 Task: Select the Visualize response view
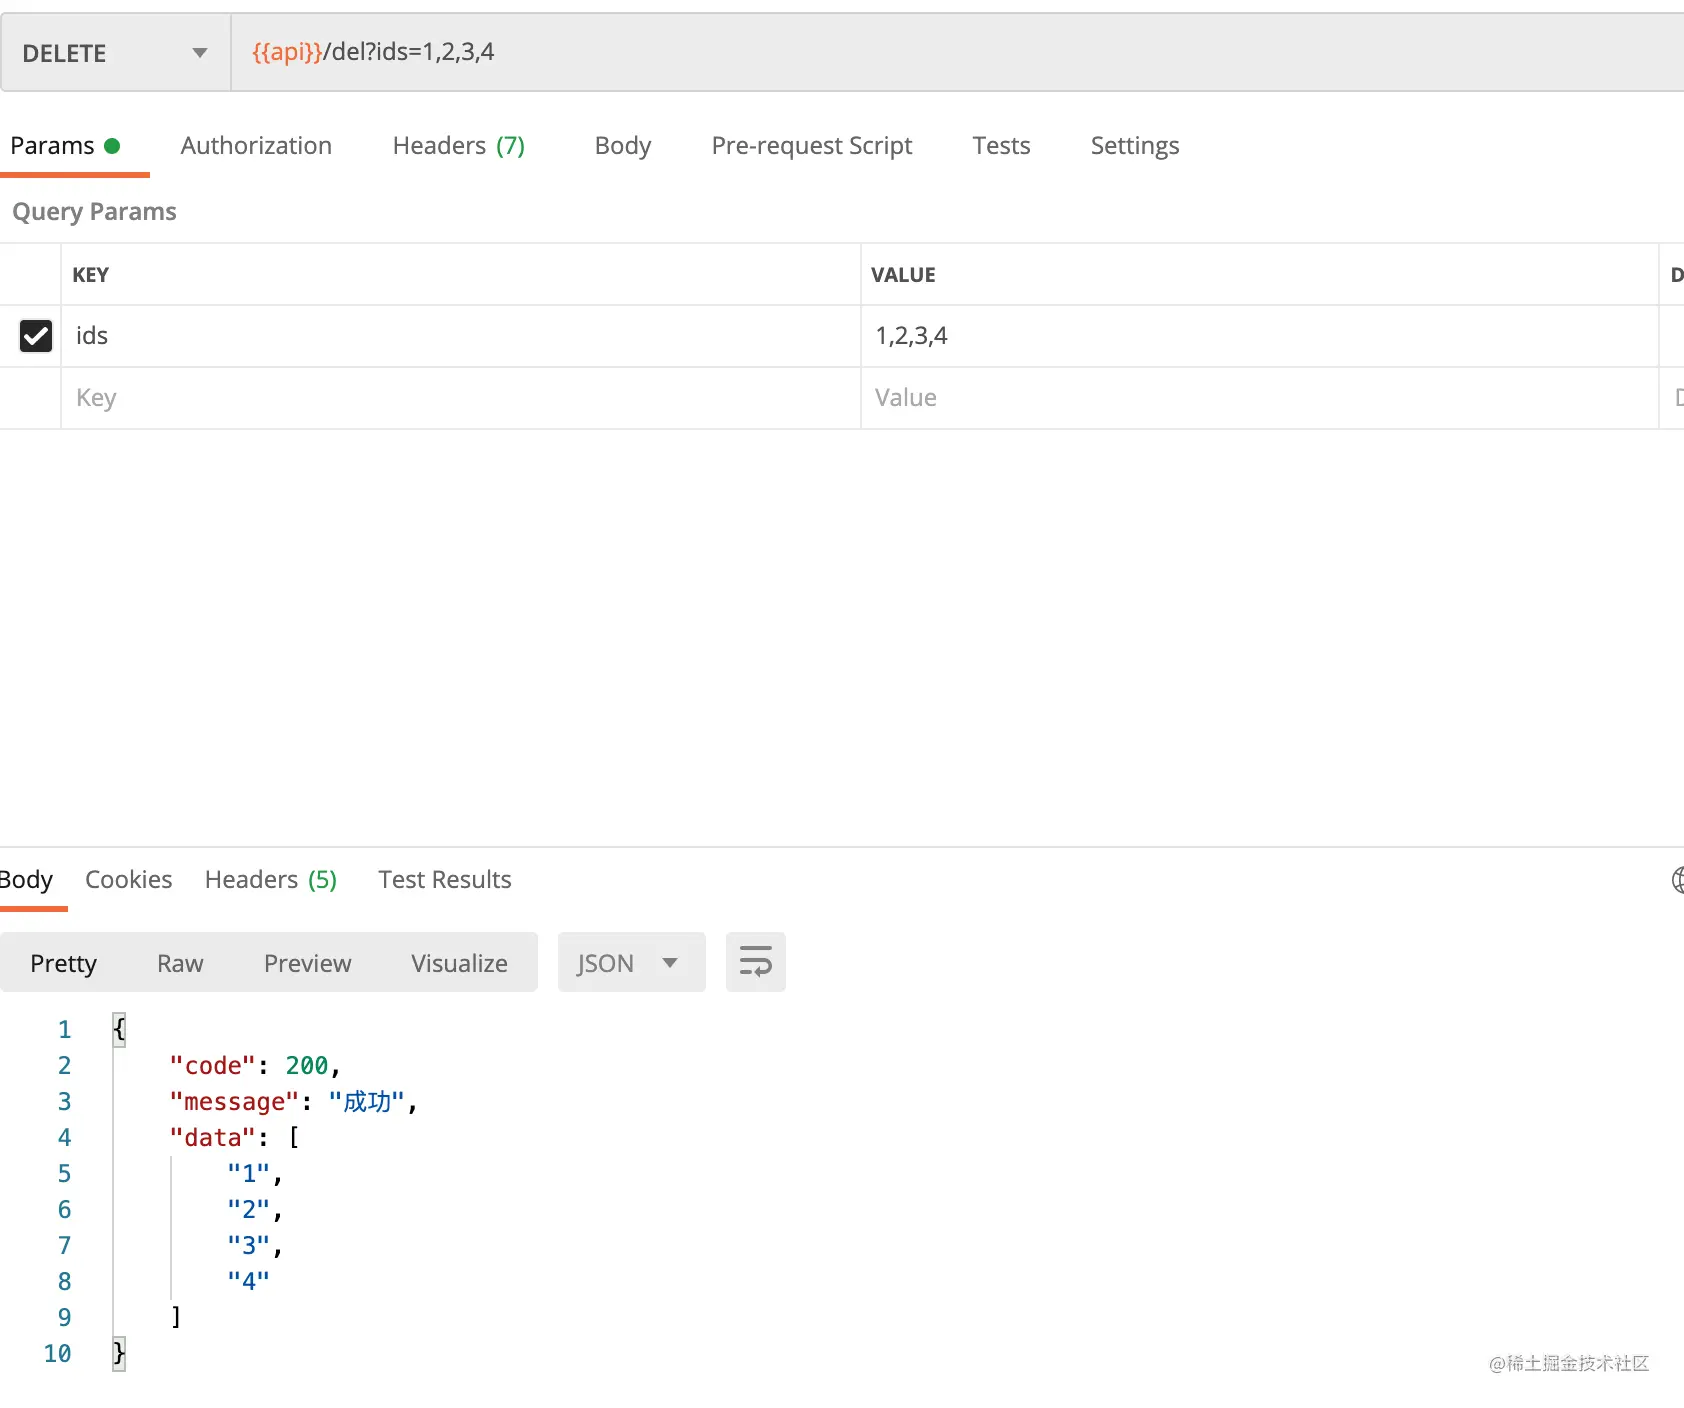459,963
